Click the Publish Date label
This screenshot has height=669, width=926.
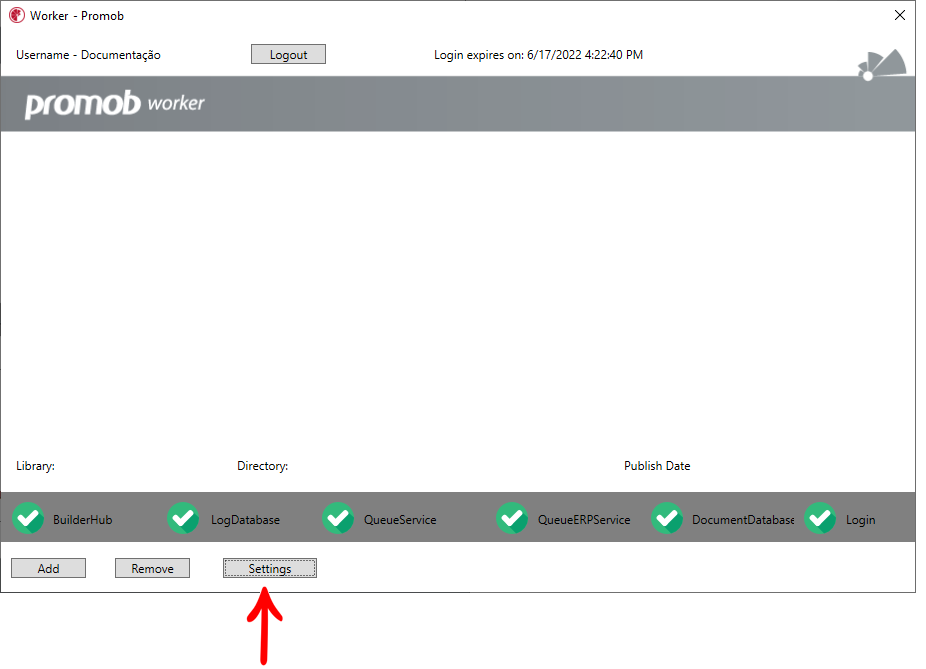click(x=657, y=466)
